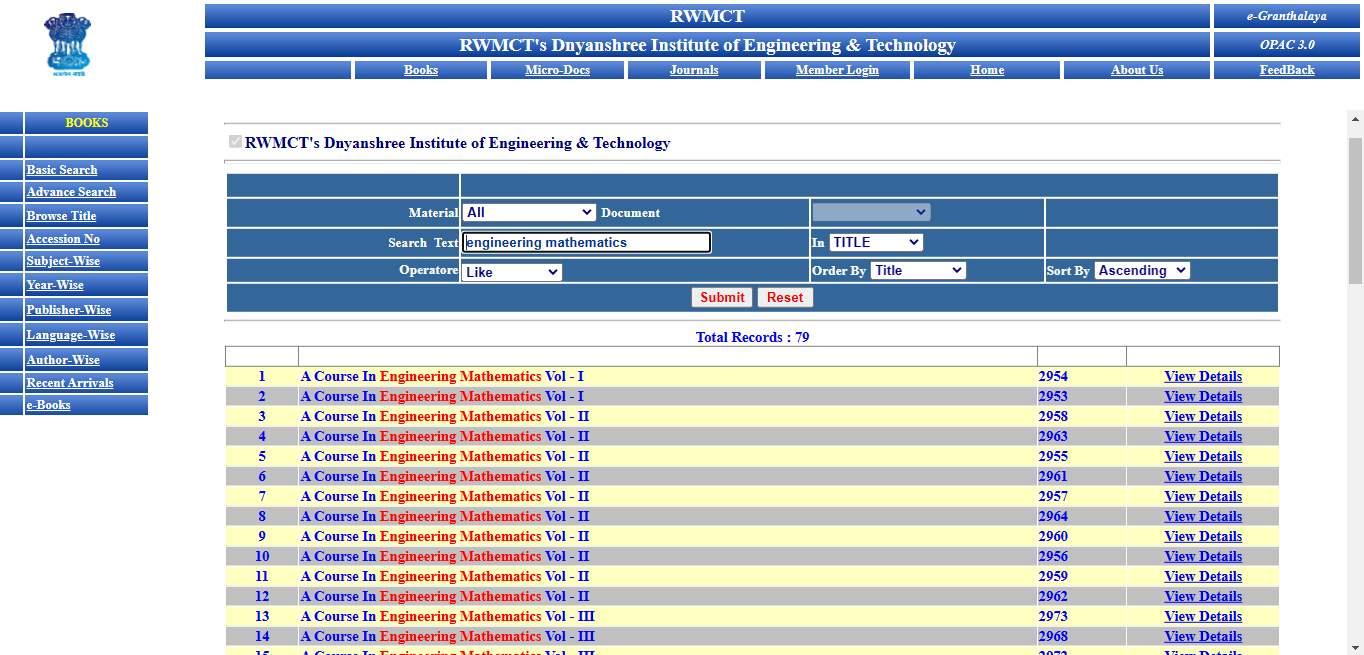
Task: View Details for accession number 2956
Action: 1203,557
